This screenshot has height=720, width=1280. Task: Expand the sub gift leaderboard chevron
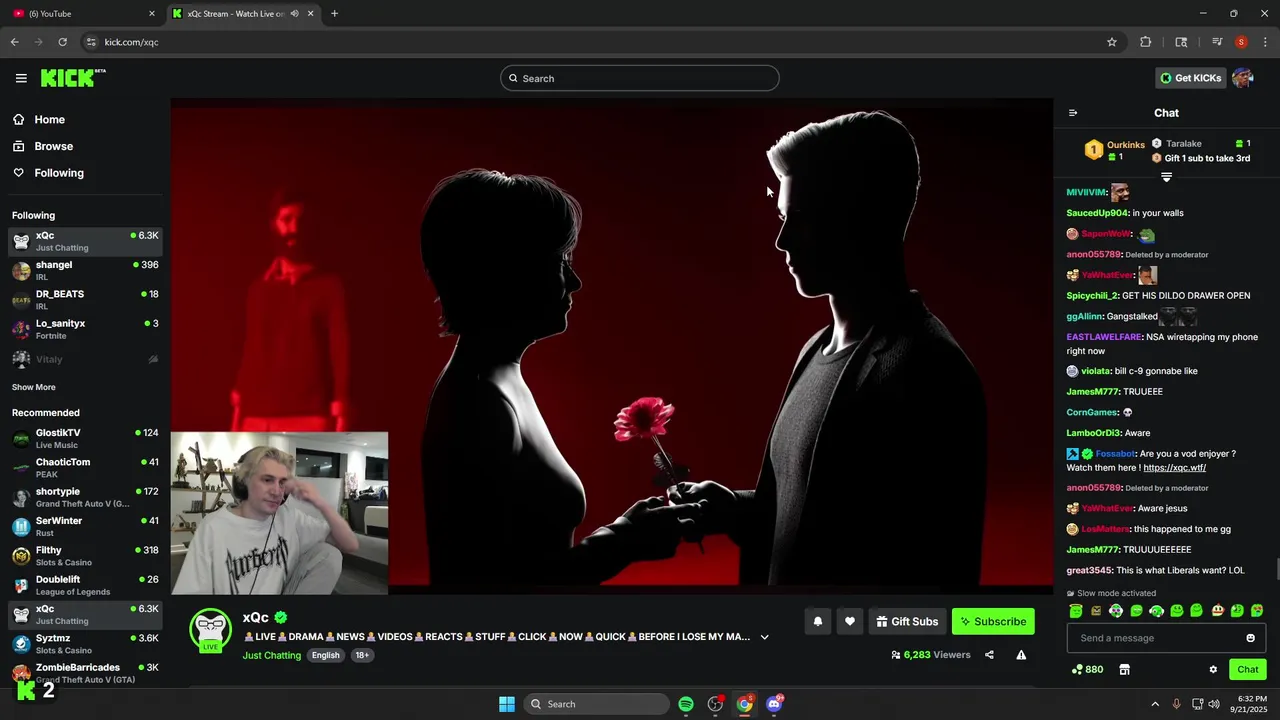(x=1166, y=177)
